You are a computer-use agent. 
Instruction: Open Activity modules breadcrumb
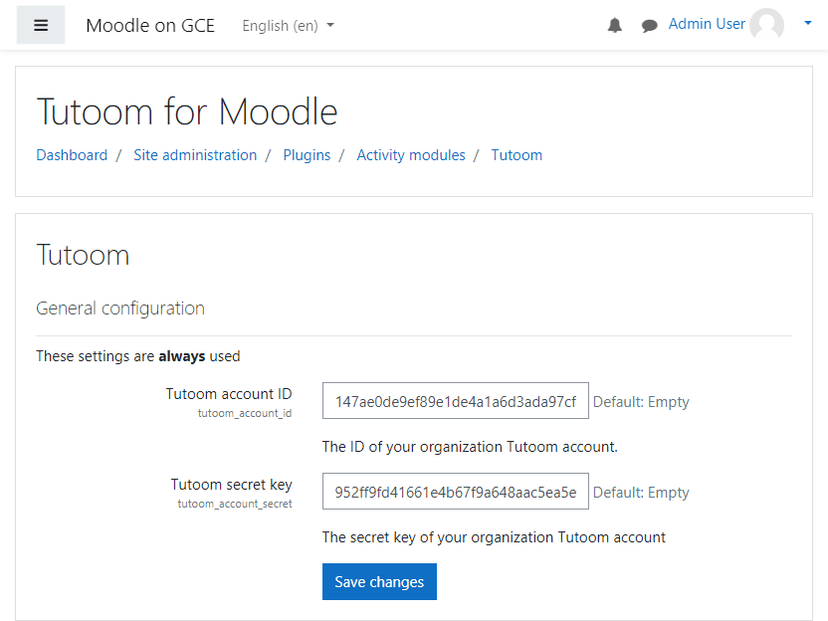click(x=411, y=155)
